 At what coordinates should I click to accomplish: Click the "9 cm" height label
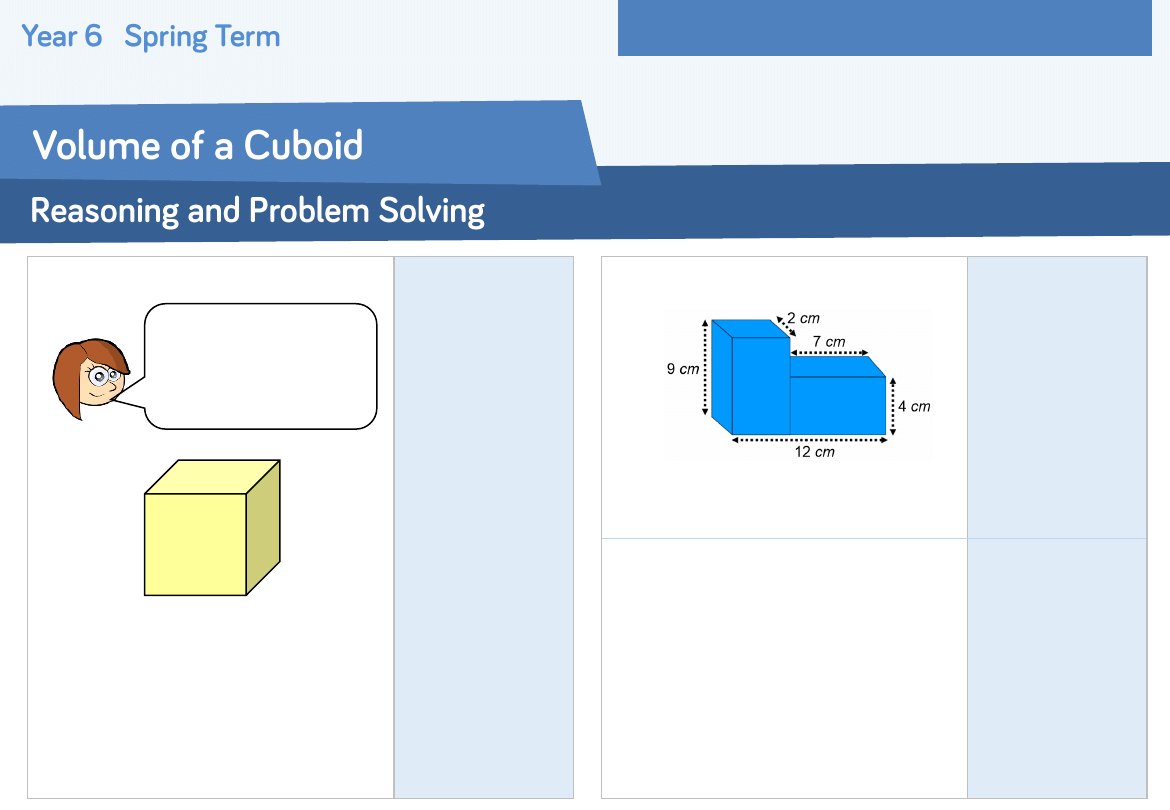683,369
